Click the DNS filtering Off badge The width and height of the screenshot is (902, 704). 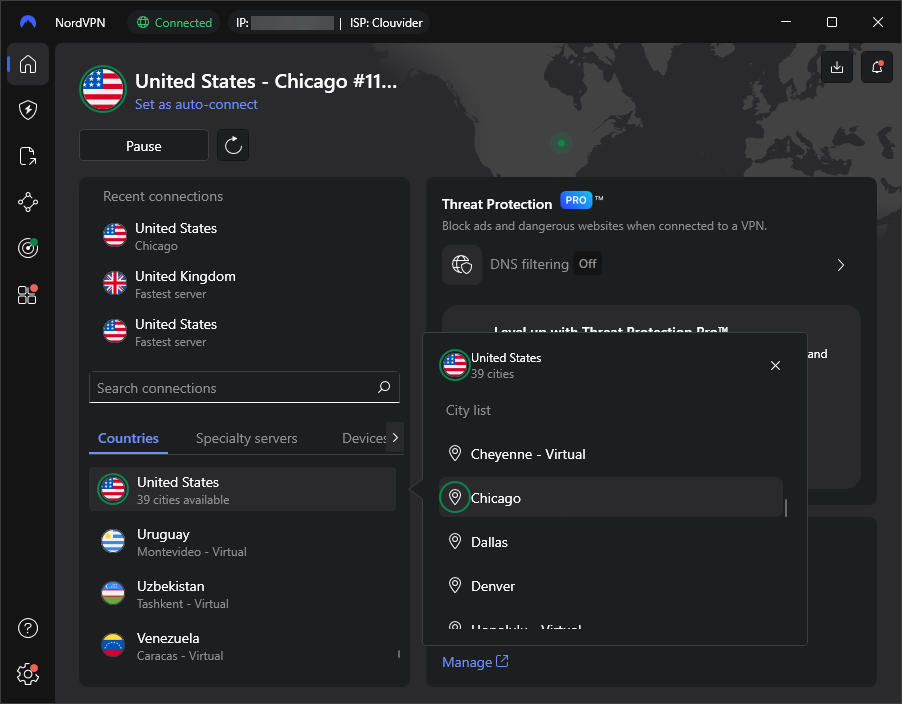pyautogui.click(x=587, y=264)
